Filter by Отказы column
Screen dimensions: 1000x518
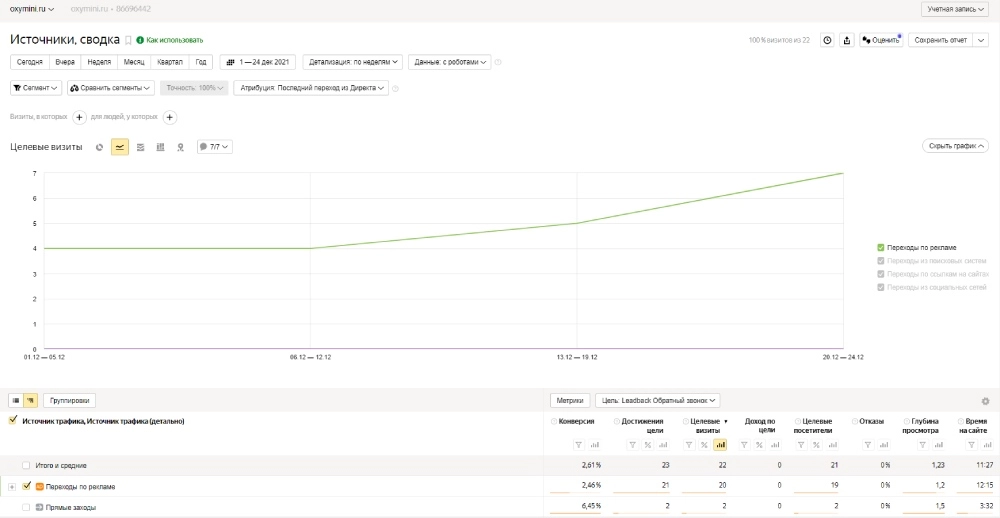pos(868,445)
